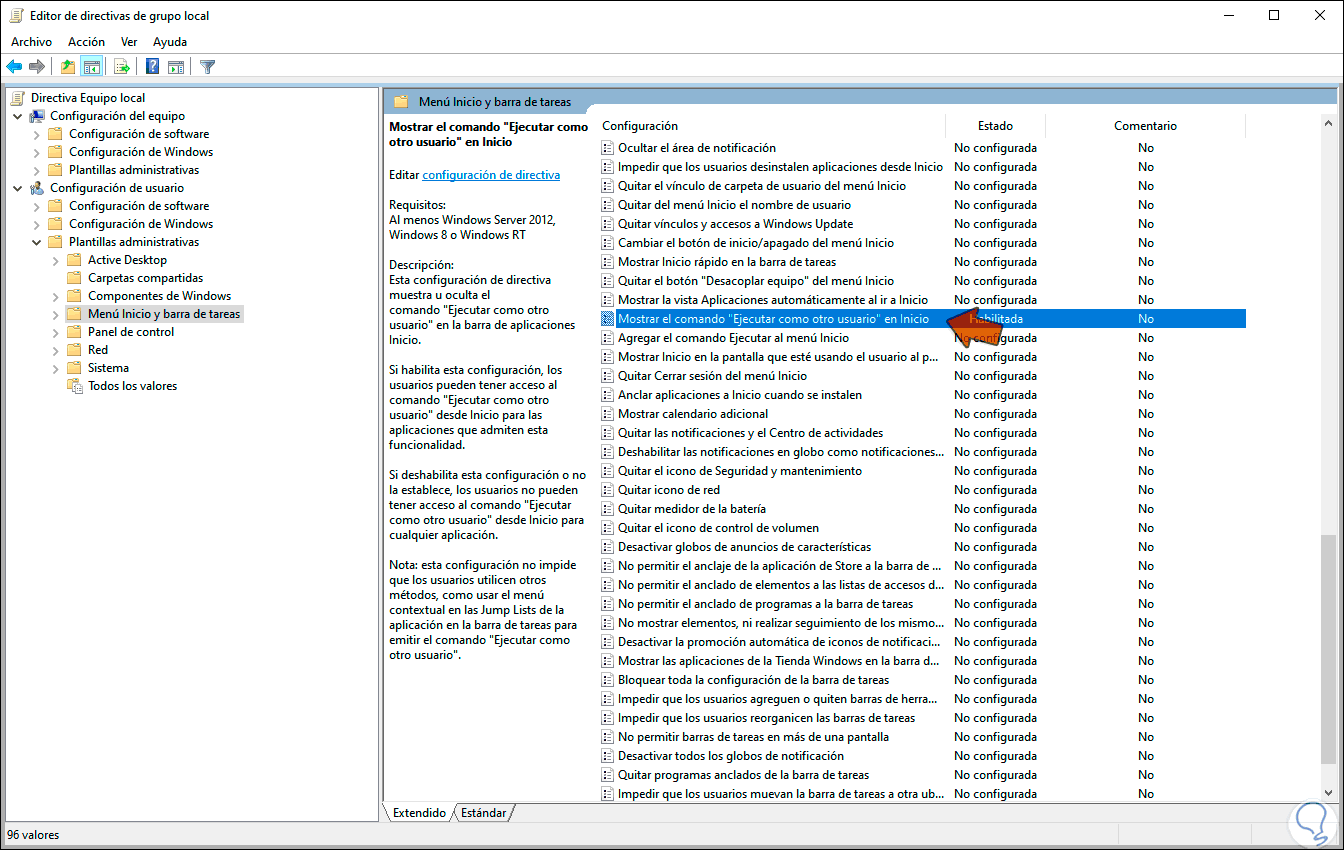The height and width of the screenshot is (850, 1344).
Task: Click the folder icon next to Carpetas compartidas
Action: 74,278
